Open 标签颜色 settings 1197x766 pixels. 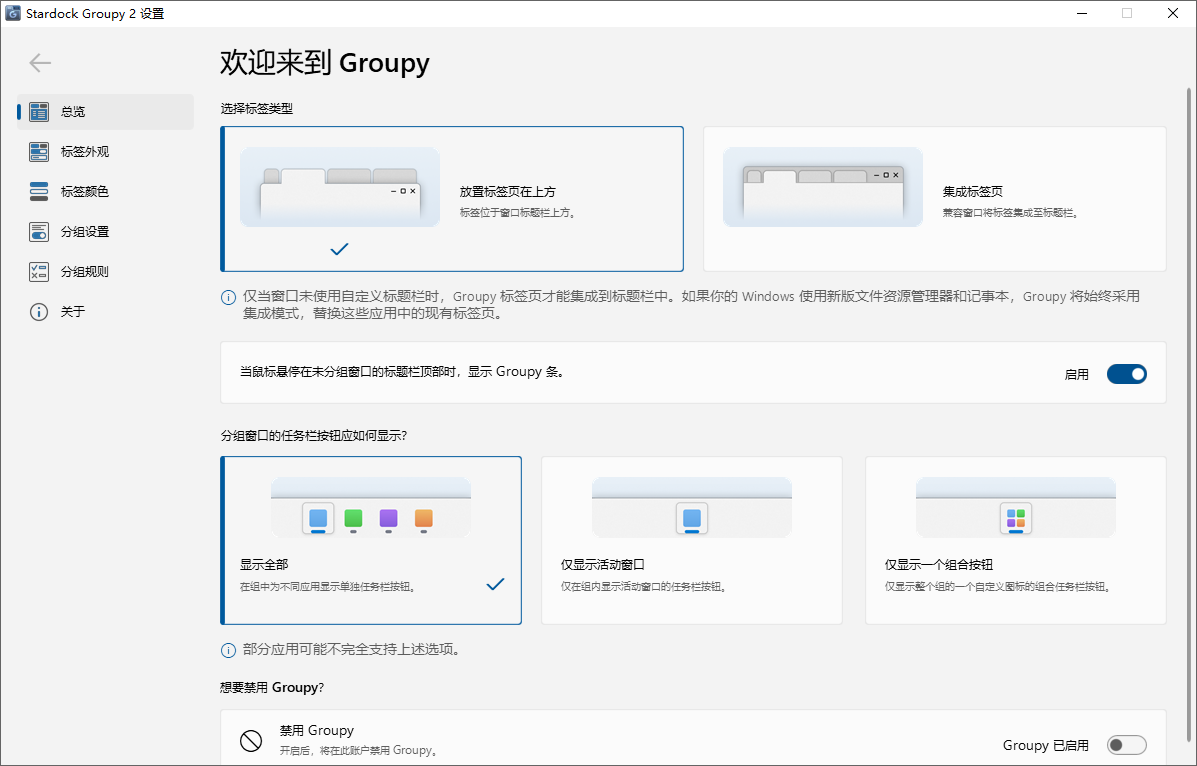click(x=105, y=191)
